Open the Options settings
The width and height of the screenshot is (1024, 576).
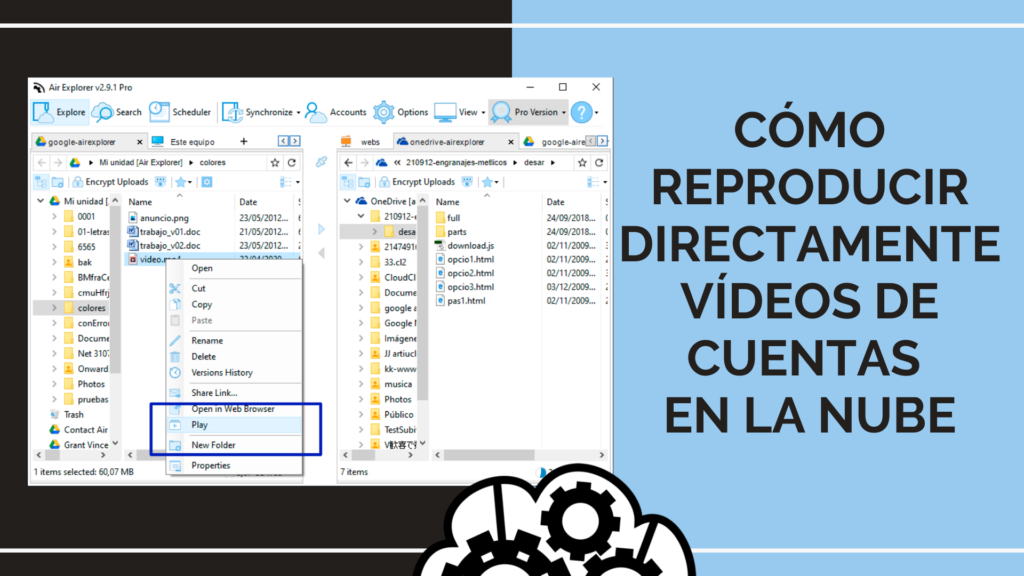tap(400, 112)
